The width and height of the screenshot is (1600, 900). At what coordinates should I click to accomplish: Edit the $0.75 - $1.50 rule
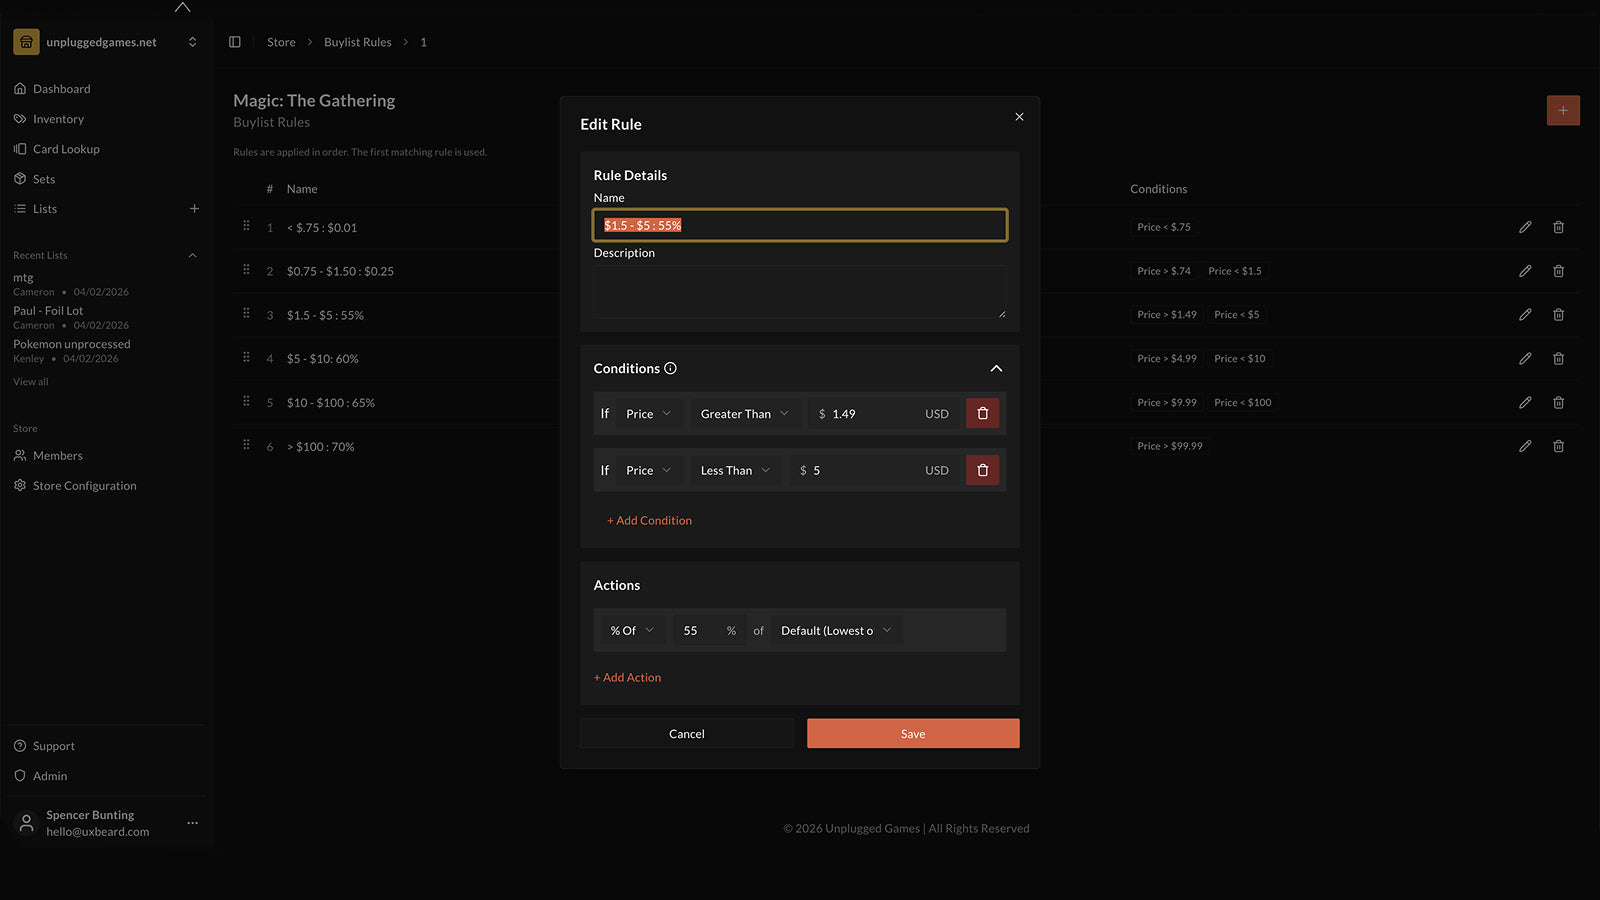click(1525, 271)
